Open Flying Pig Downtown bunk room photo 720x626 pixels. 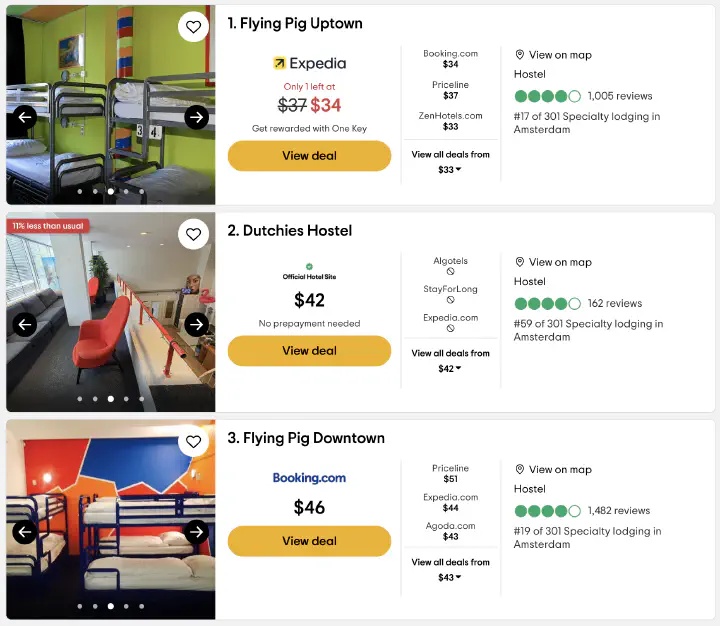(110, 520)
